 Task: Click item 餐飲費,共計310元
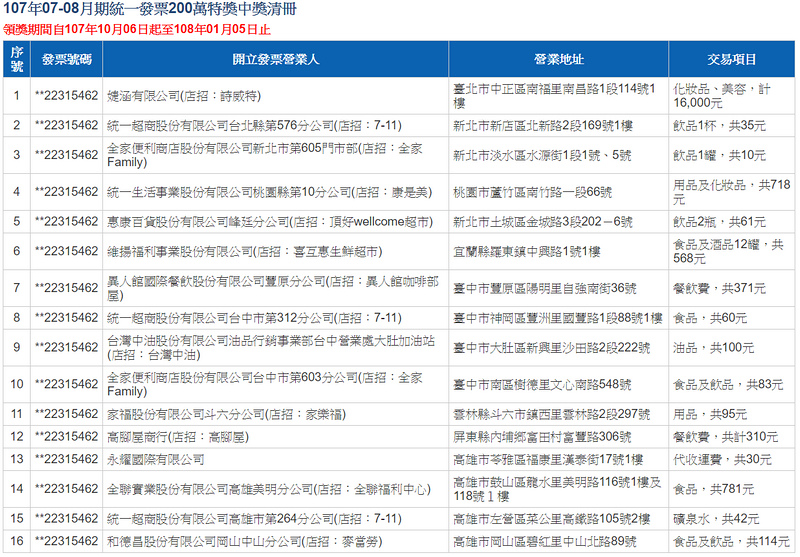pos(732,437)
